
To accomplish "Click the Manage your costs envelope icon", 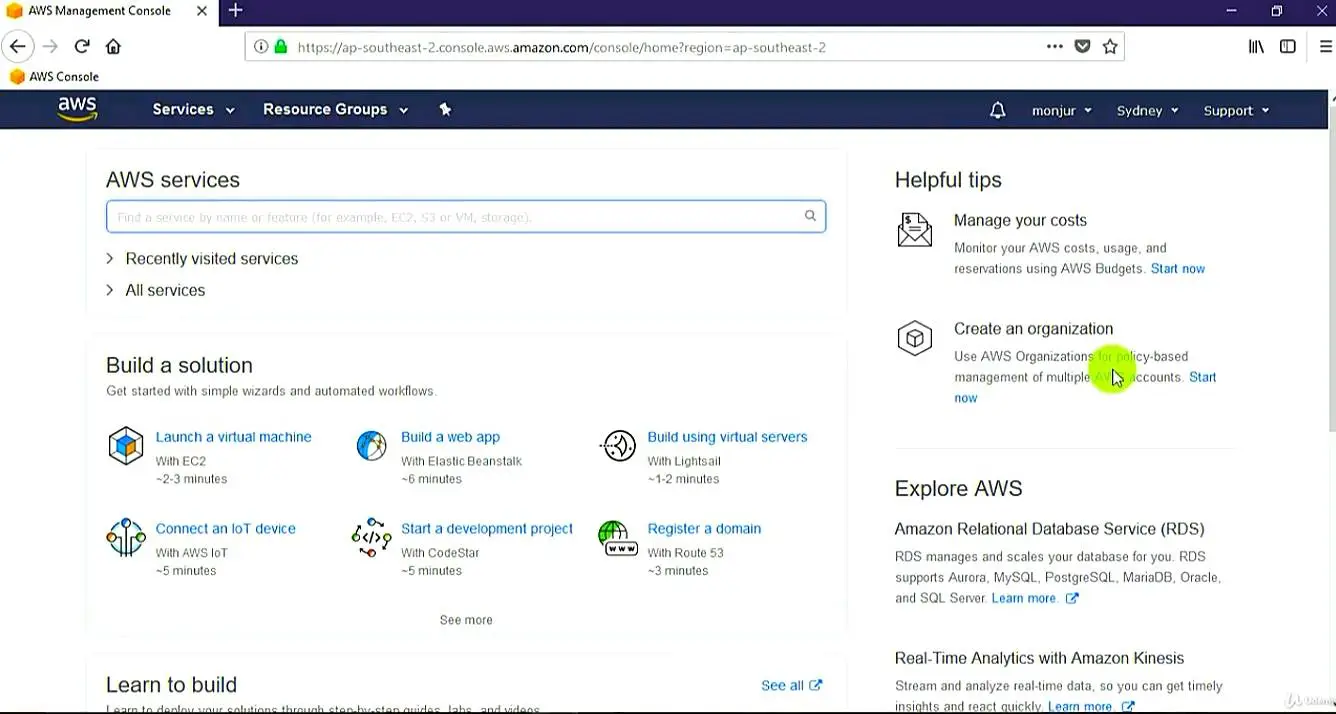I will pos(914,230).
